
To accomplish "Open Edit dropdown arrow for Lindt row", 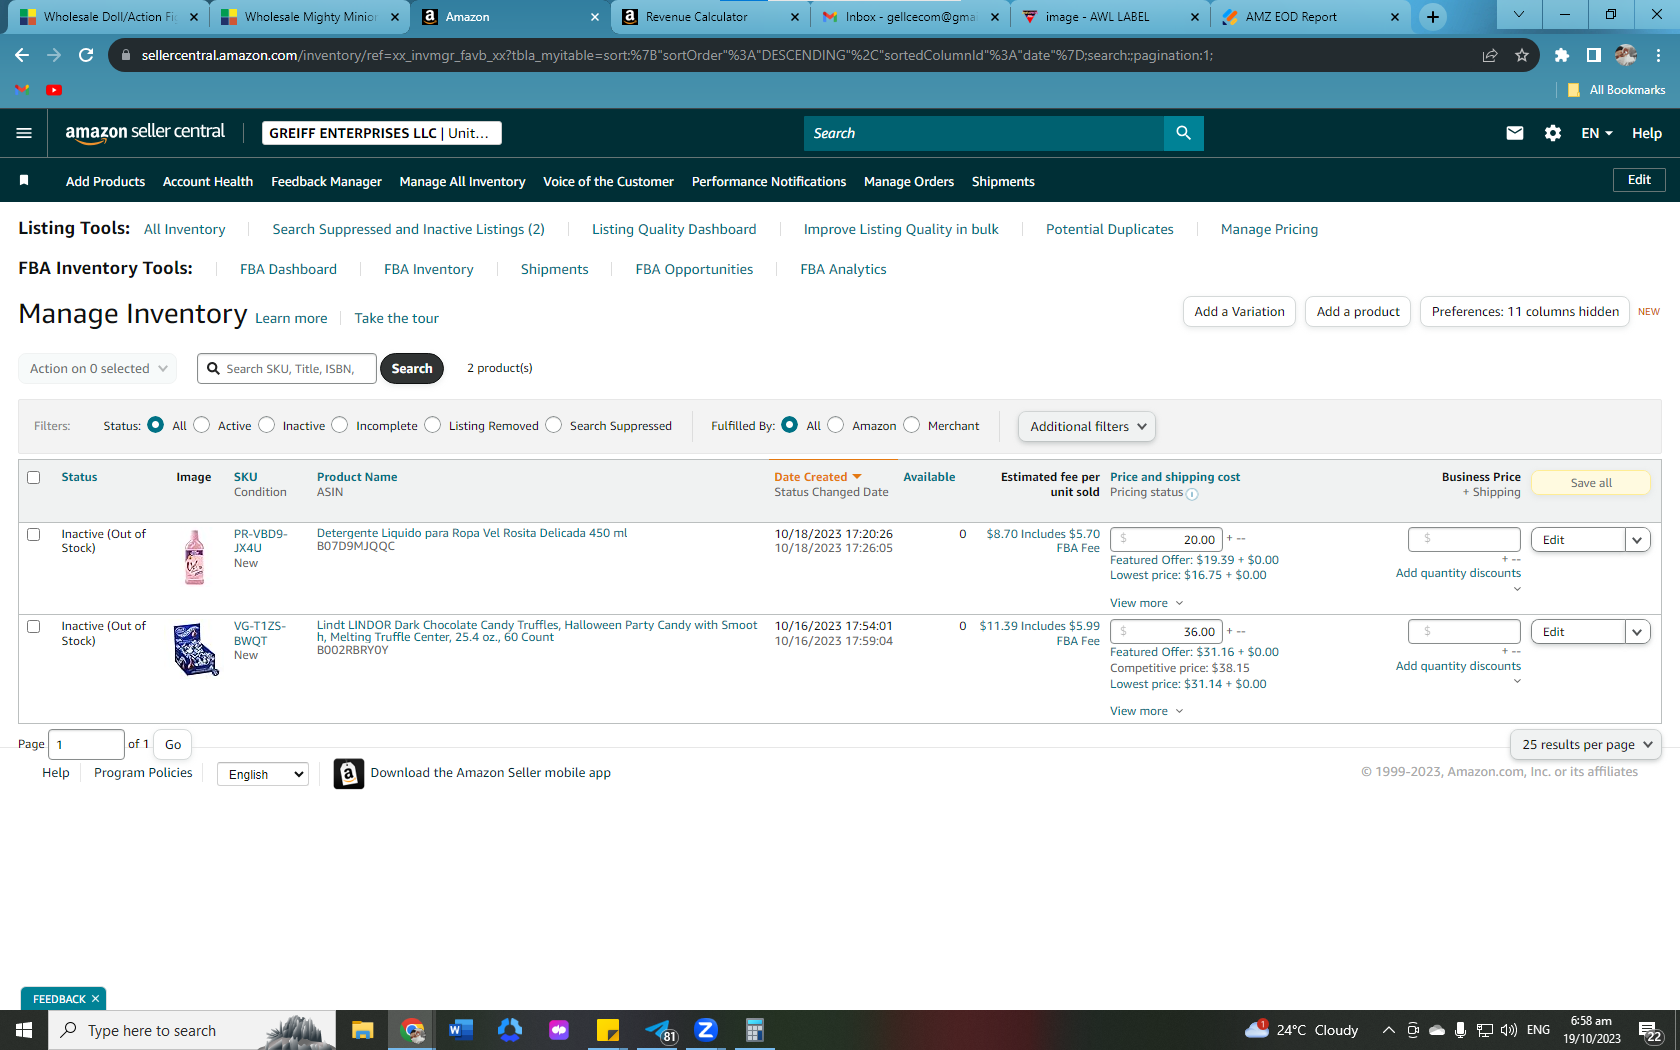I will pyautogui.click(x=1637, y=632).
